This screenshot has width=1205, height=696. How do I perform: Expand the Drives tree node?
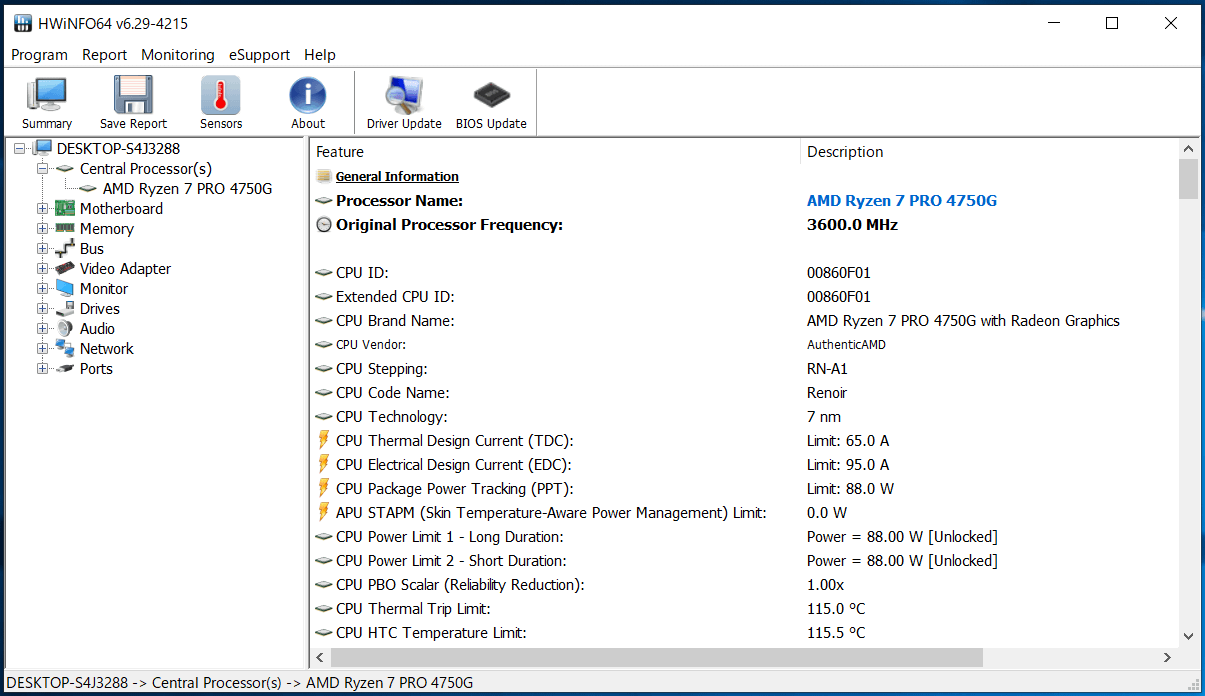pos(42,308)
